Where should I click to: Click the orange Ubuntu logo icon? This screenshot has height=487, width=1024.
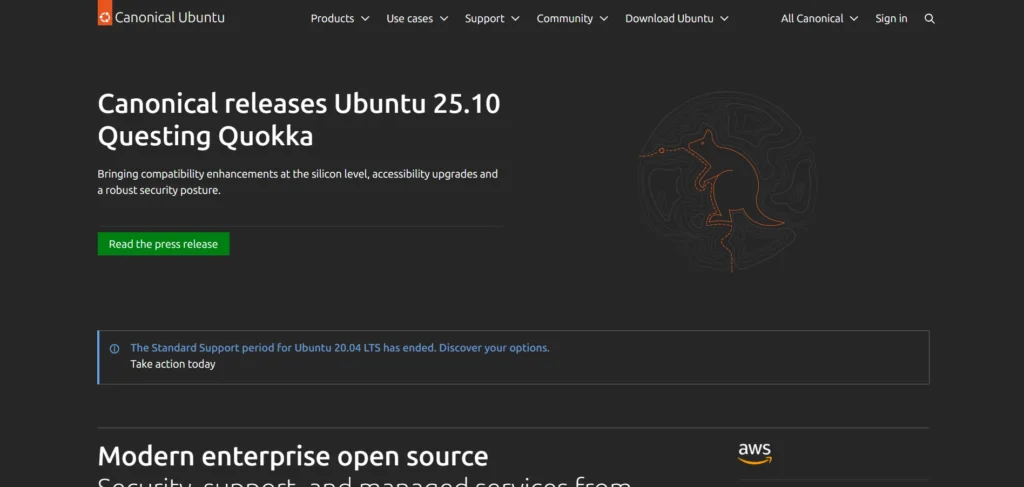(105, 16)
